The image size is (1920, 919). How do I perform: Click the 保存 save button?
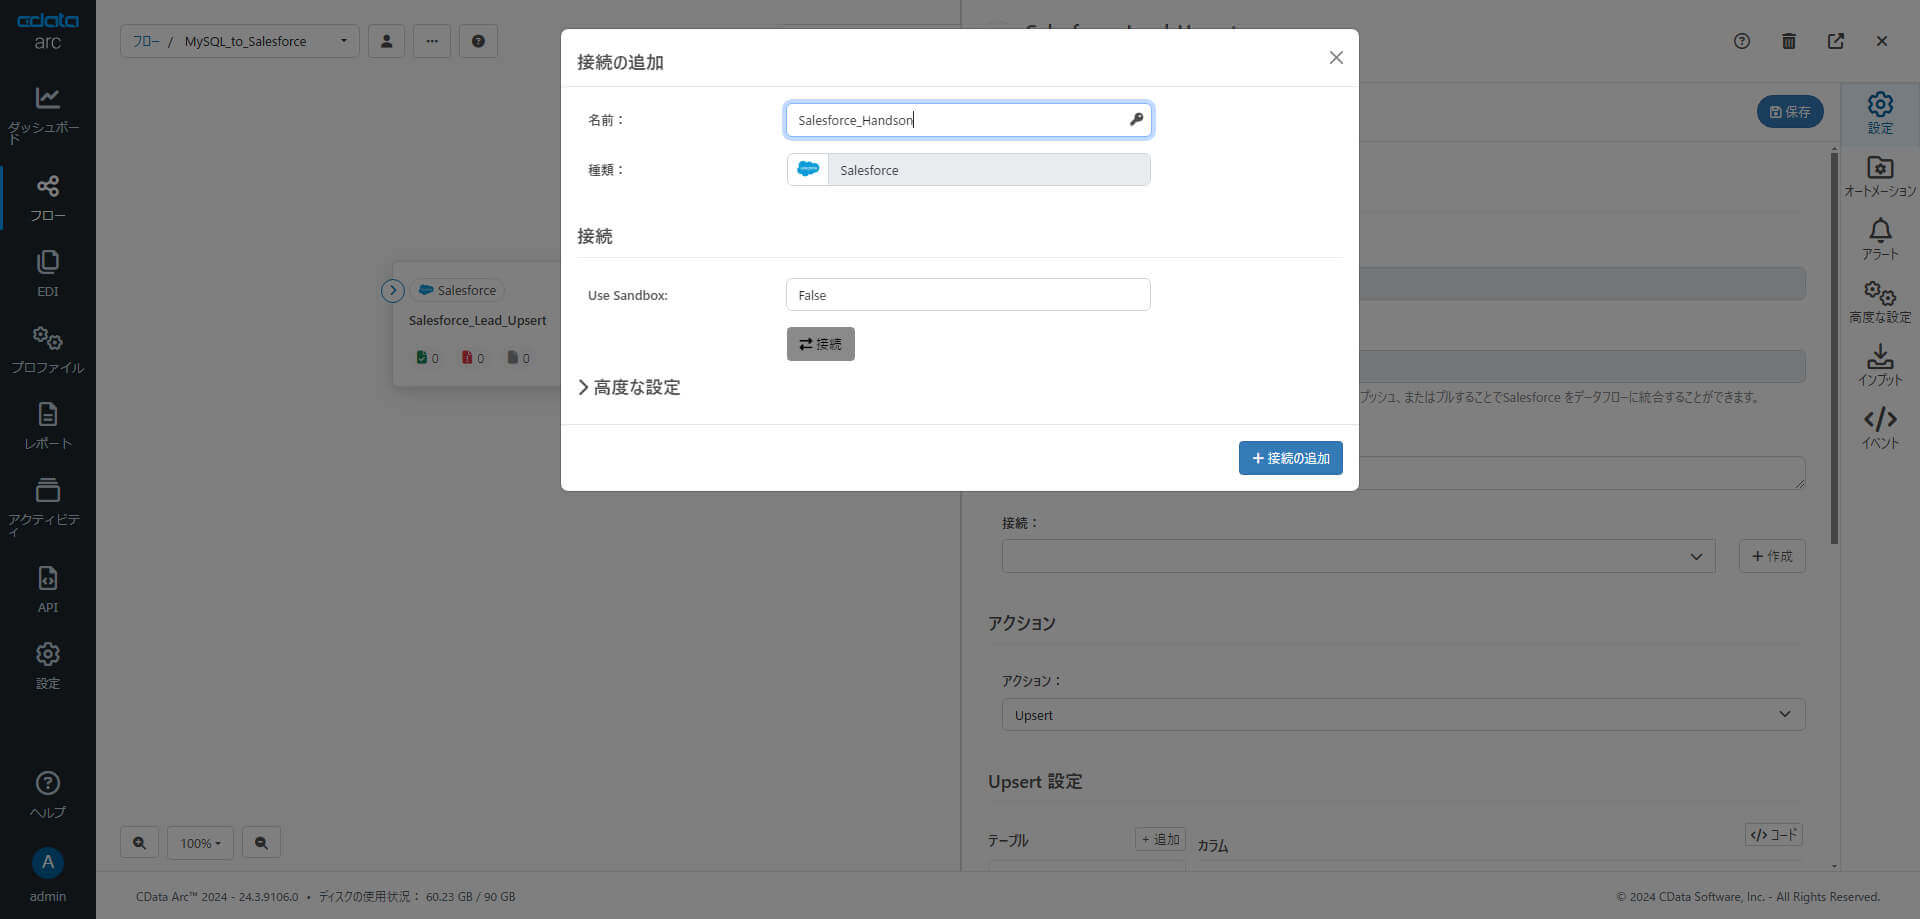(1790, 112)
